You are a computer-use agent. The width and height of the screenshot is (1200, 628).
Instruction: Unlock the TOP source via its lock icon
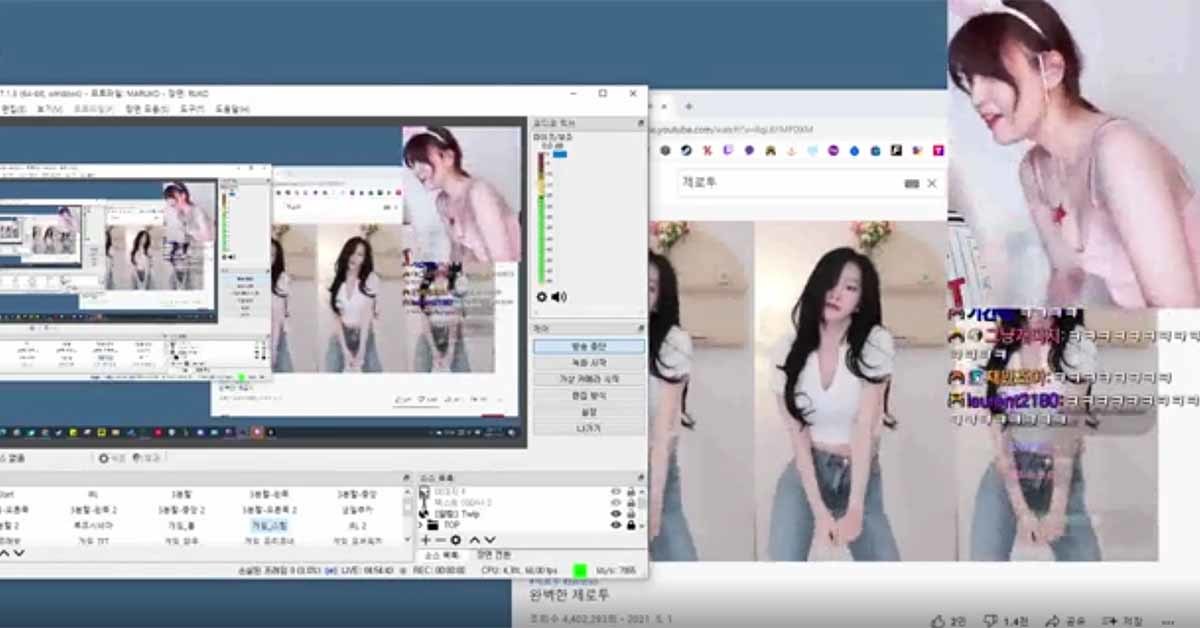click(630, 524)
